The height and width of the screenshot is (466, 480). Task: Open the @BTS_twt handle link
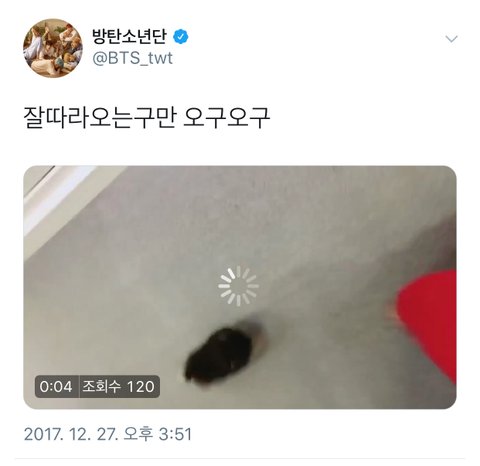click(x=132, y=58)
